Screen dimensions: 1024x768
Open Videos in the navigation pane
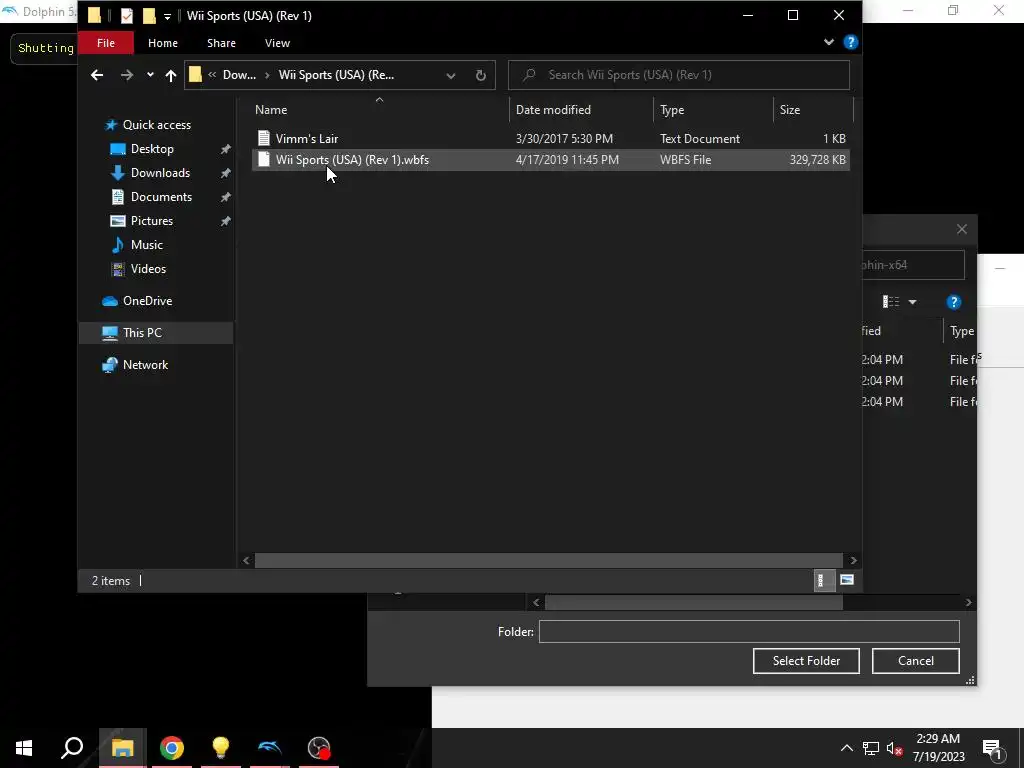tap(148, 269)
